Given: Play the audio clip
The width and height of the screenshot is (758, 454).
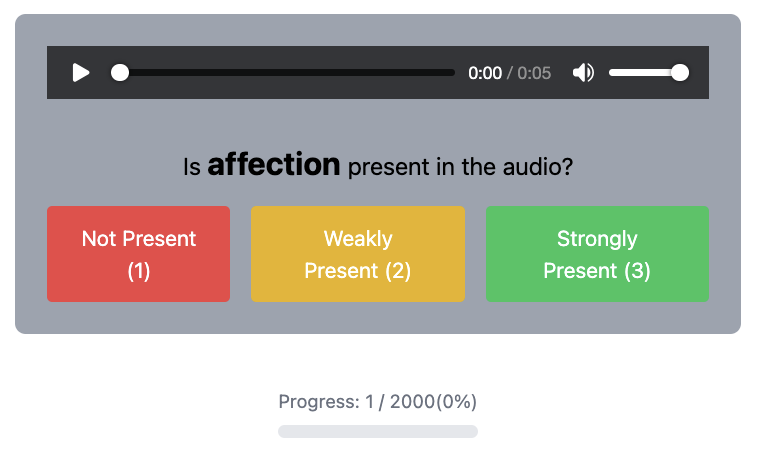Looking at the screenshot, I should [x=81, y=73].
